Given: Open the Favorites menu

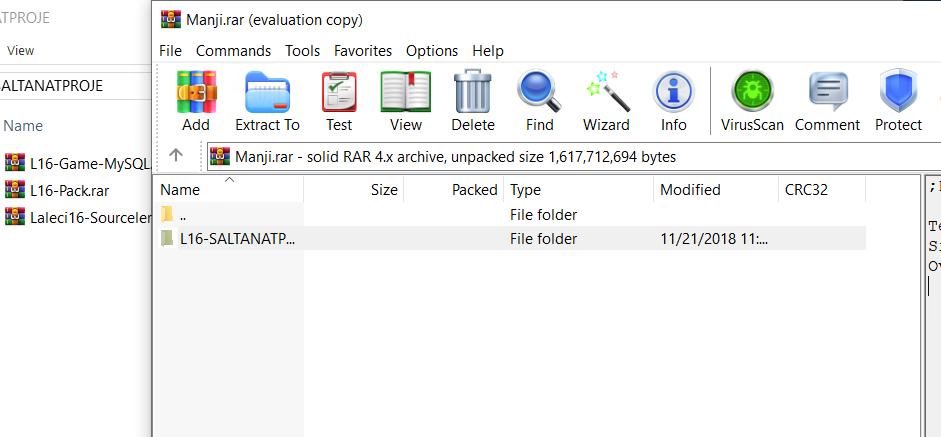Looking at the screenshot, I should click(363, 51).
